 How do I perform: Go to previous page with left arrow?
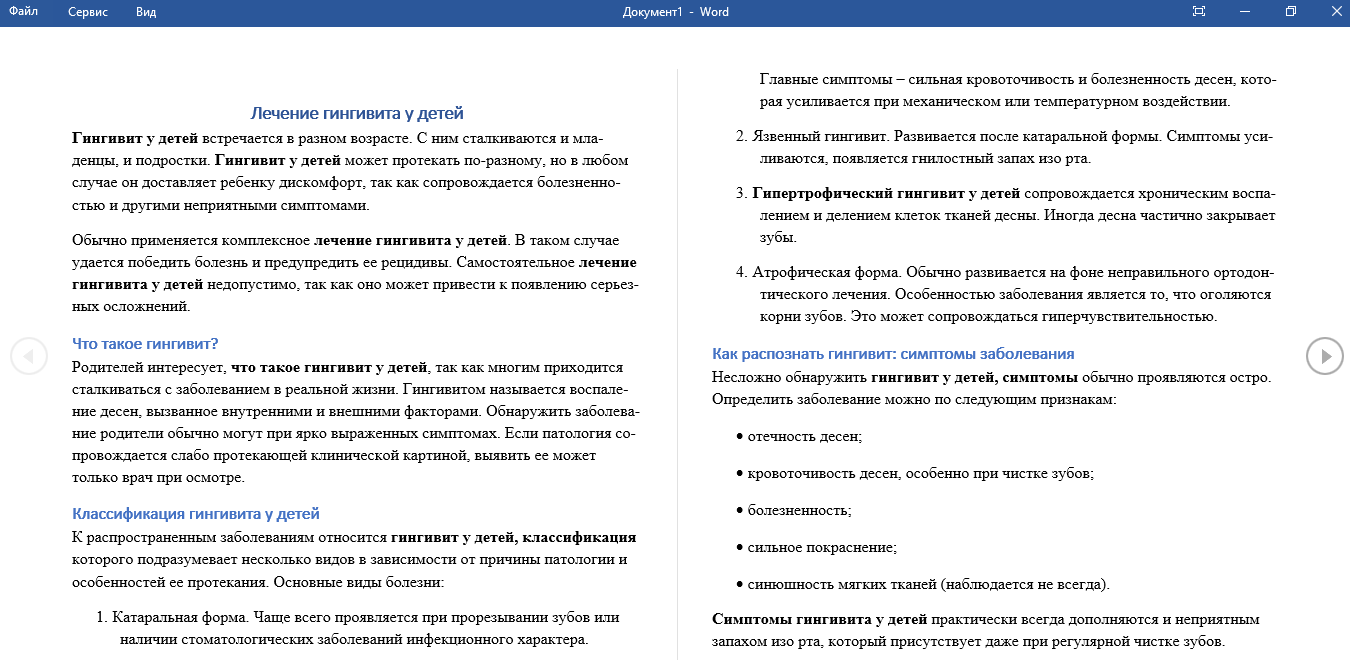29,356
